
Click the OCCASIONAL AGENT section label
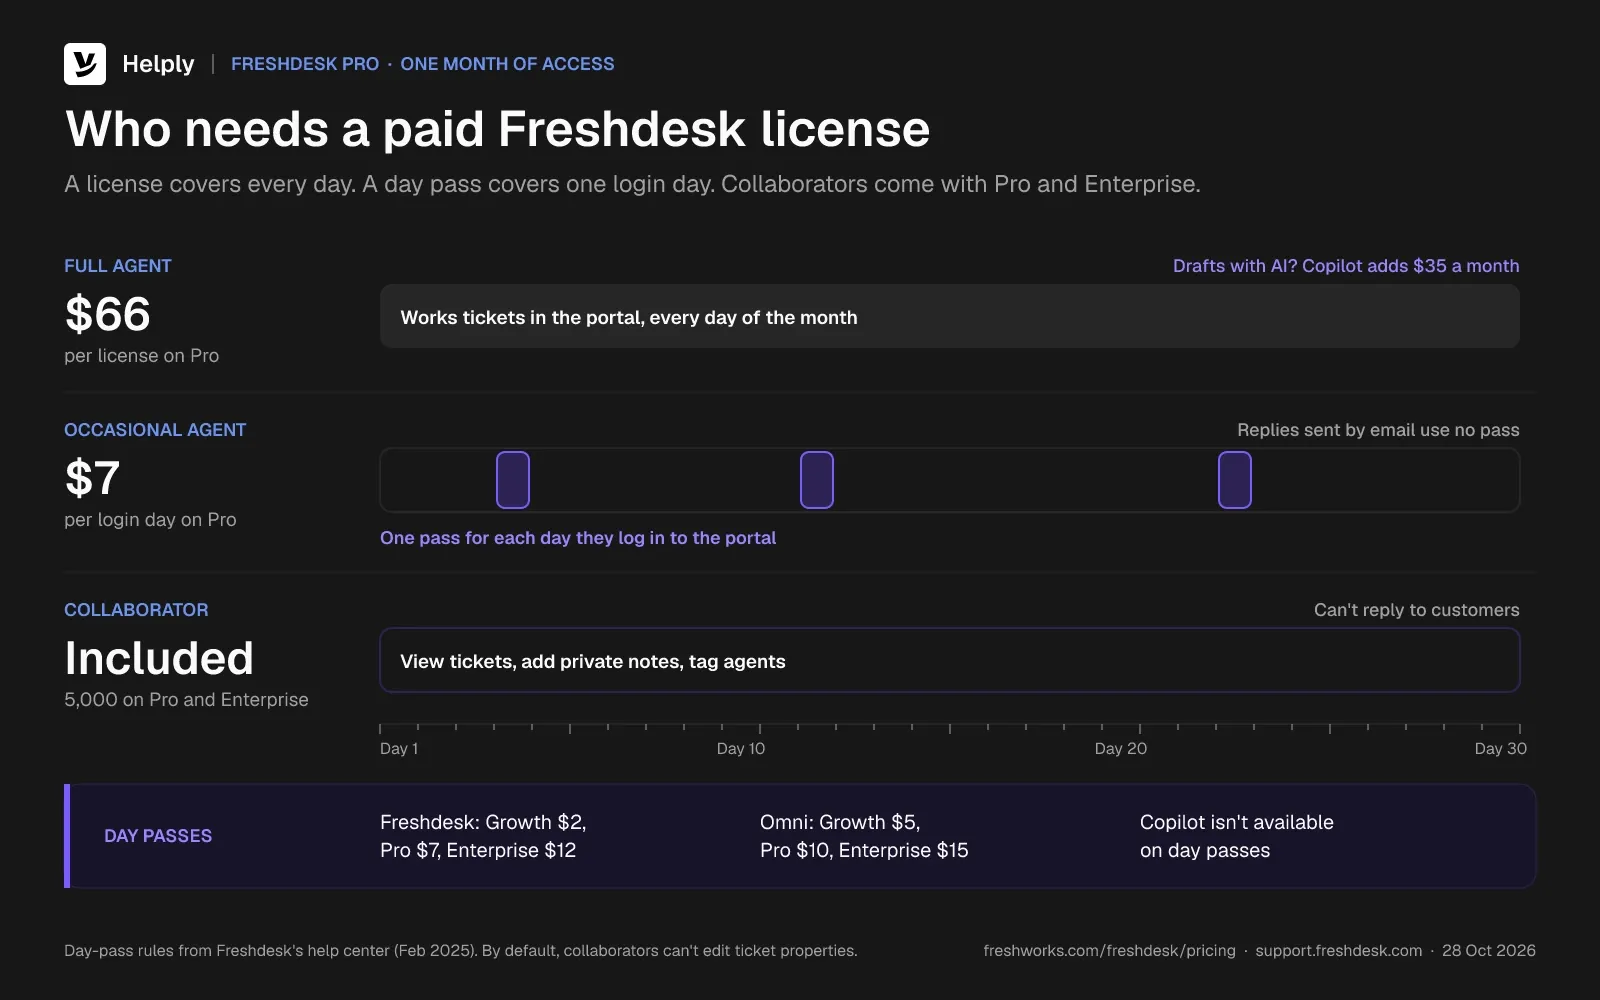(x=155, y=430)
